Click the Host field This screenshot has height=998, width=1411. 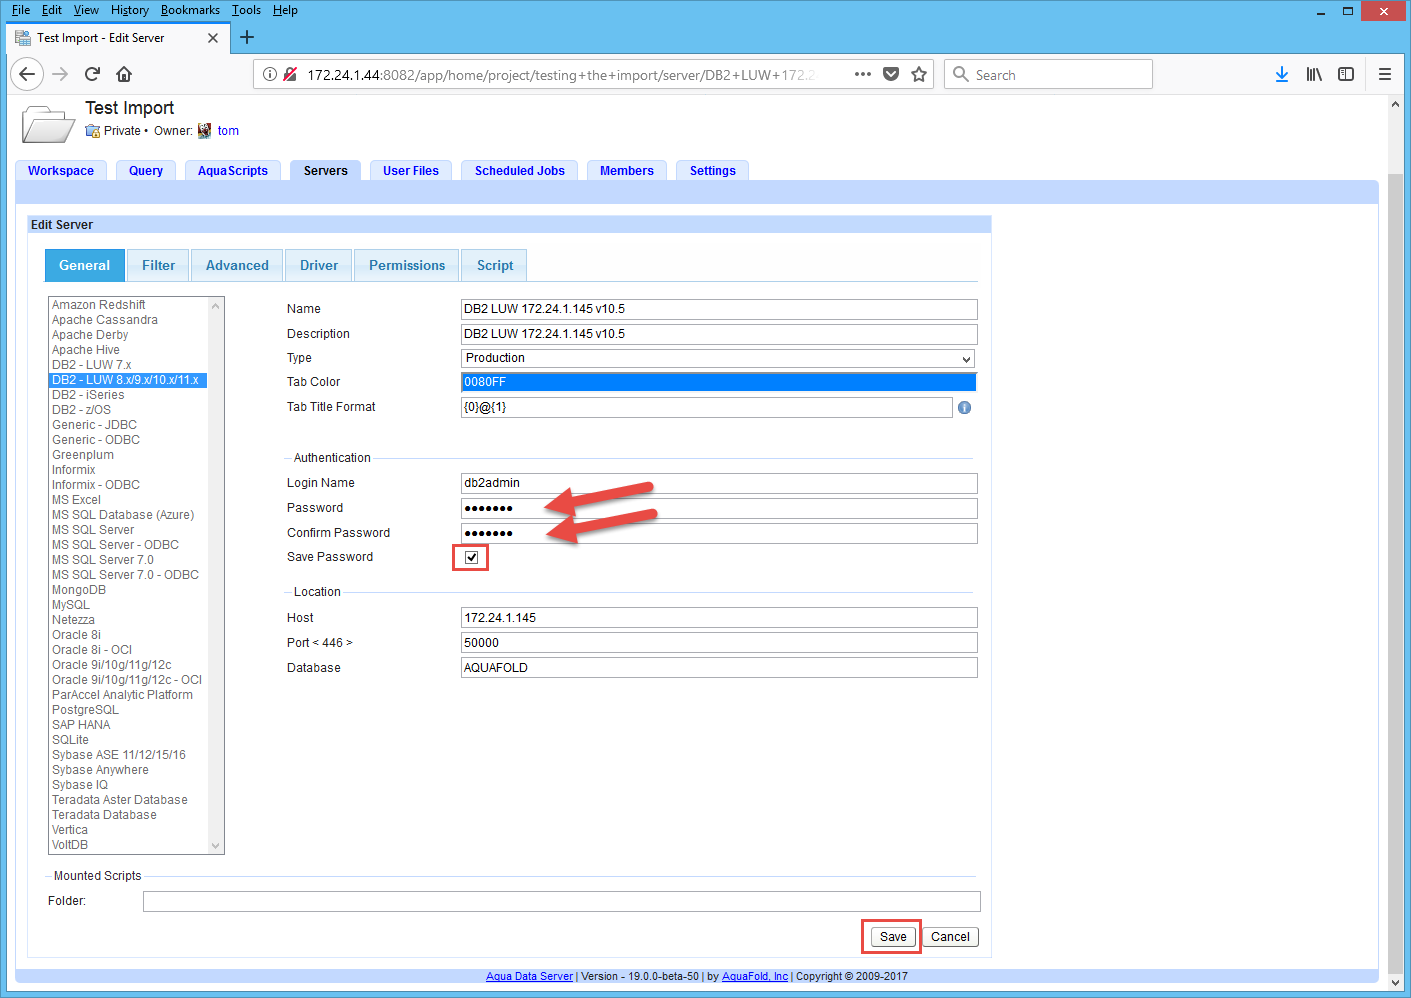(719, 618)
